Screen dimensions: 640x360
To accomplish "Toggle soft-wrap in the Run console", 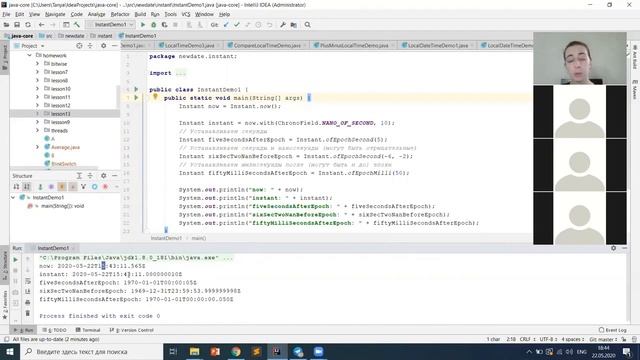I will pos(28,281).
